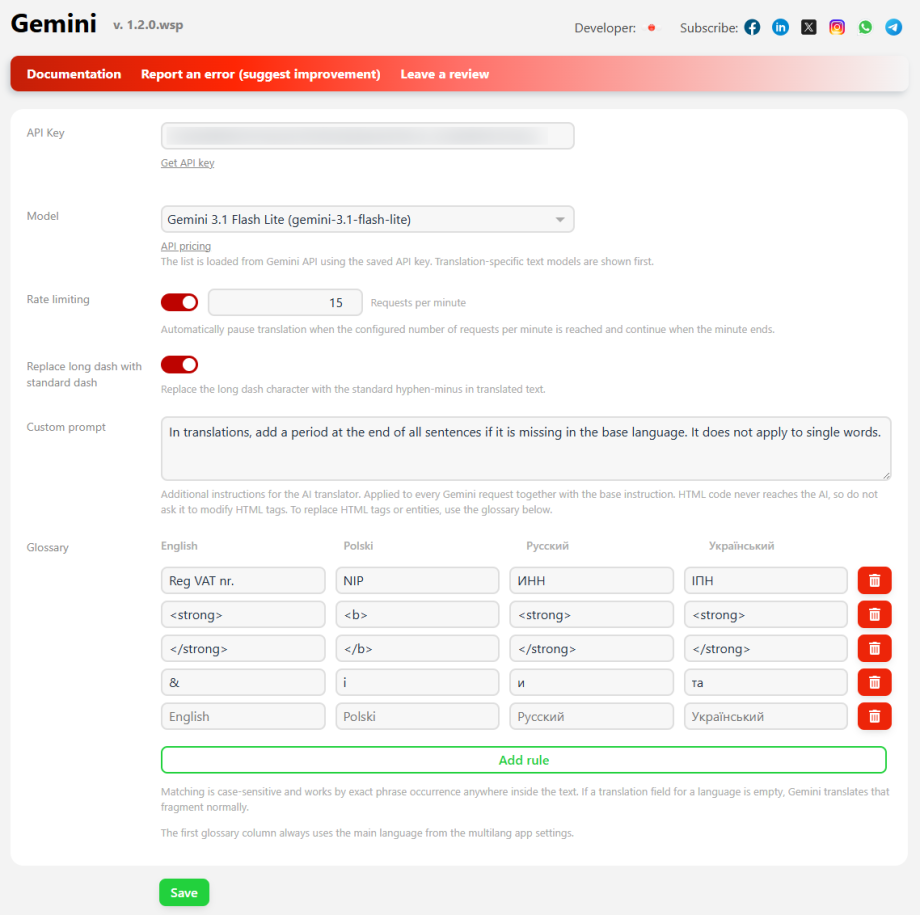Follow the Get API key link
Screen dimensions: 920x915
pos(187,163)
